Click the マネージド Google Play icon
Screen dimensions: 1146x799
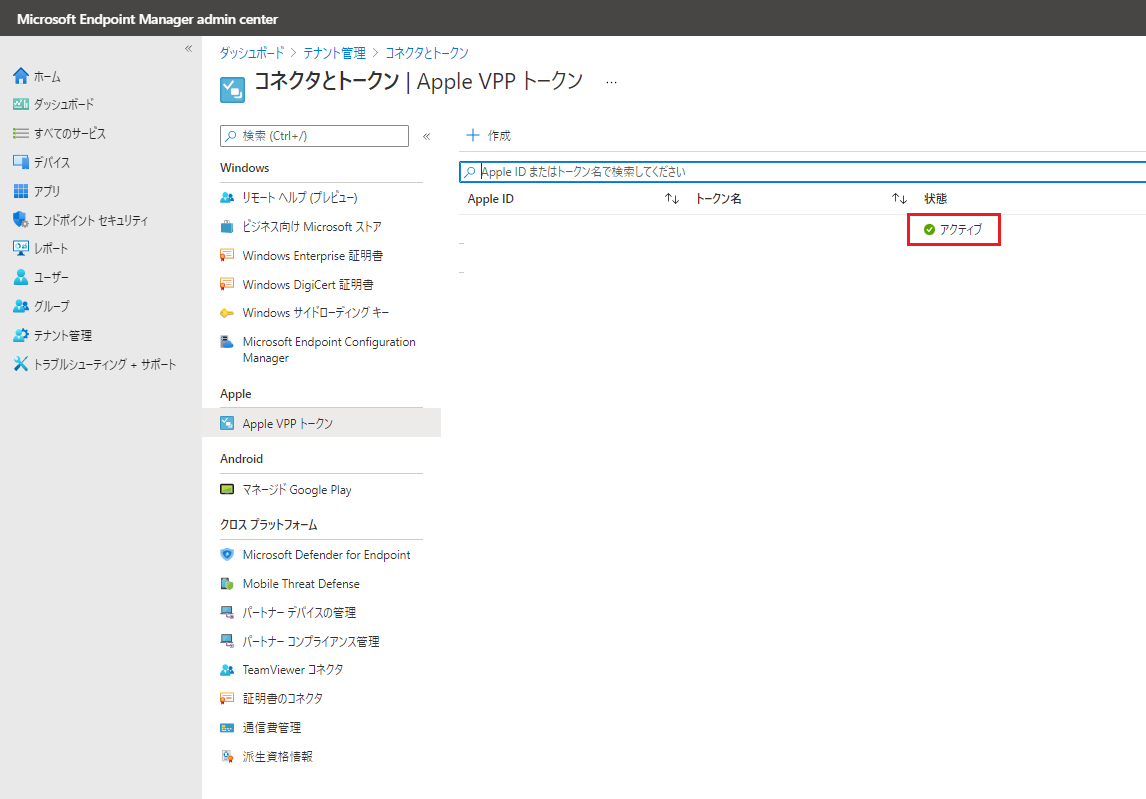point(227,489)
